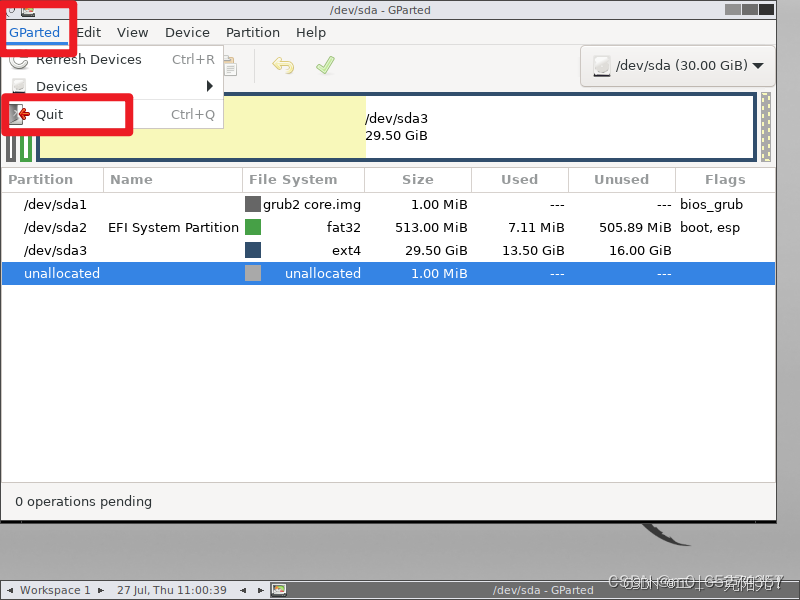Click the 29.50 GiB size cell

436,251
